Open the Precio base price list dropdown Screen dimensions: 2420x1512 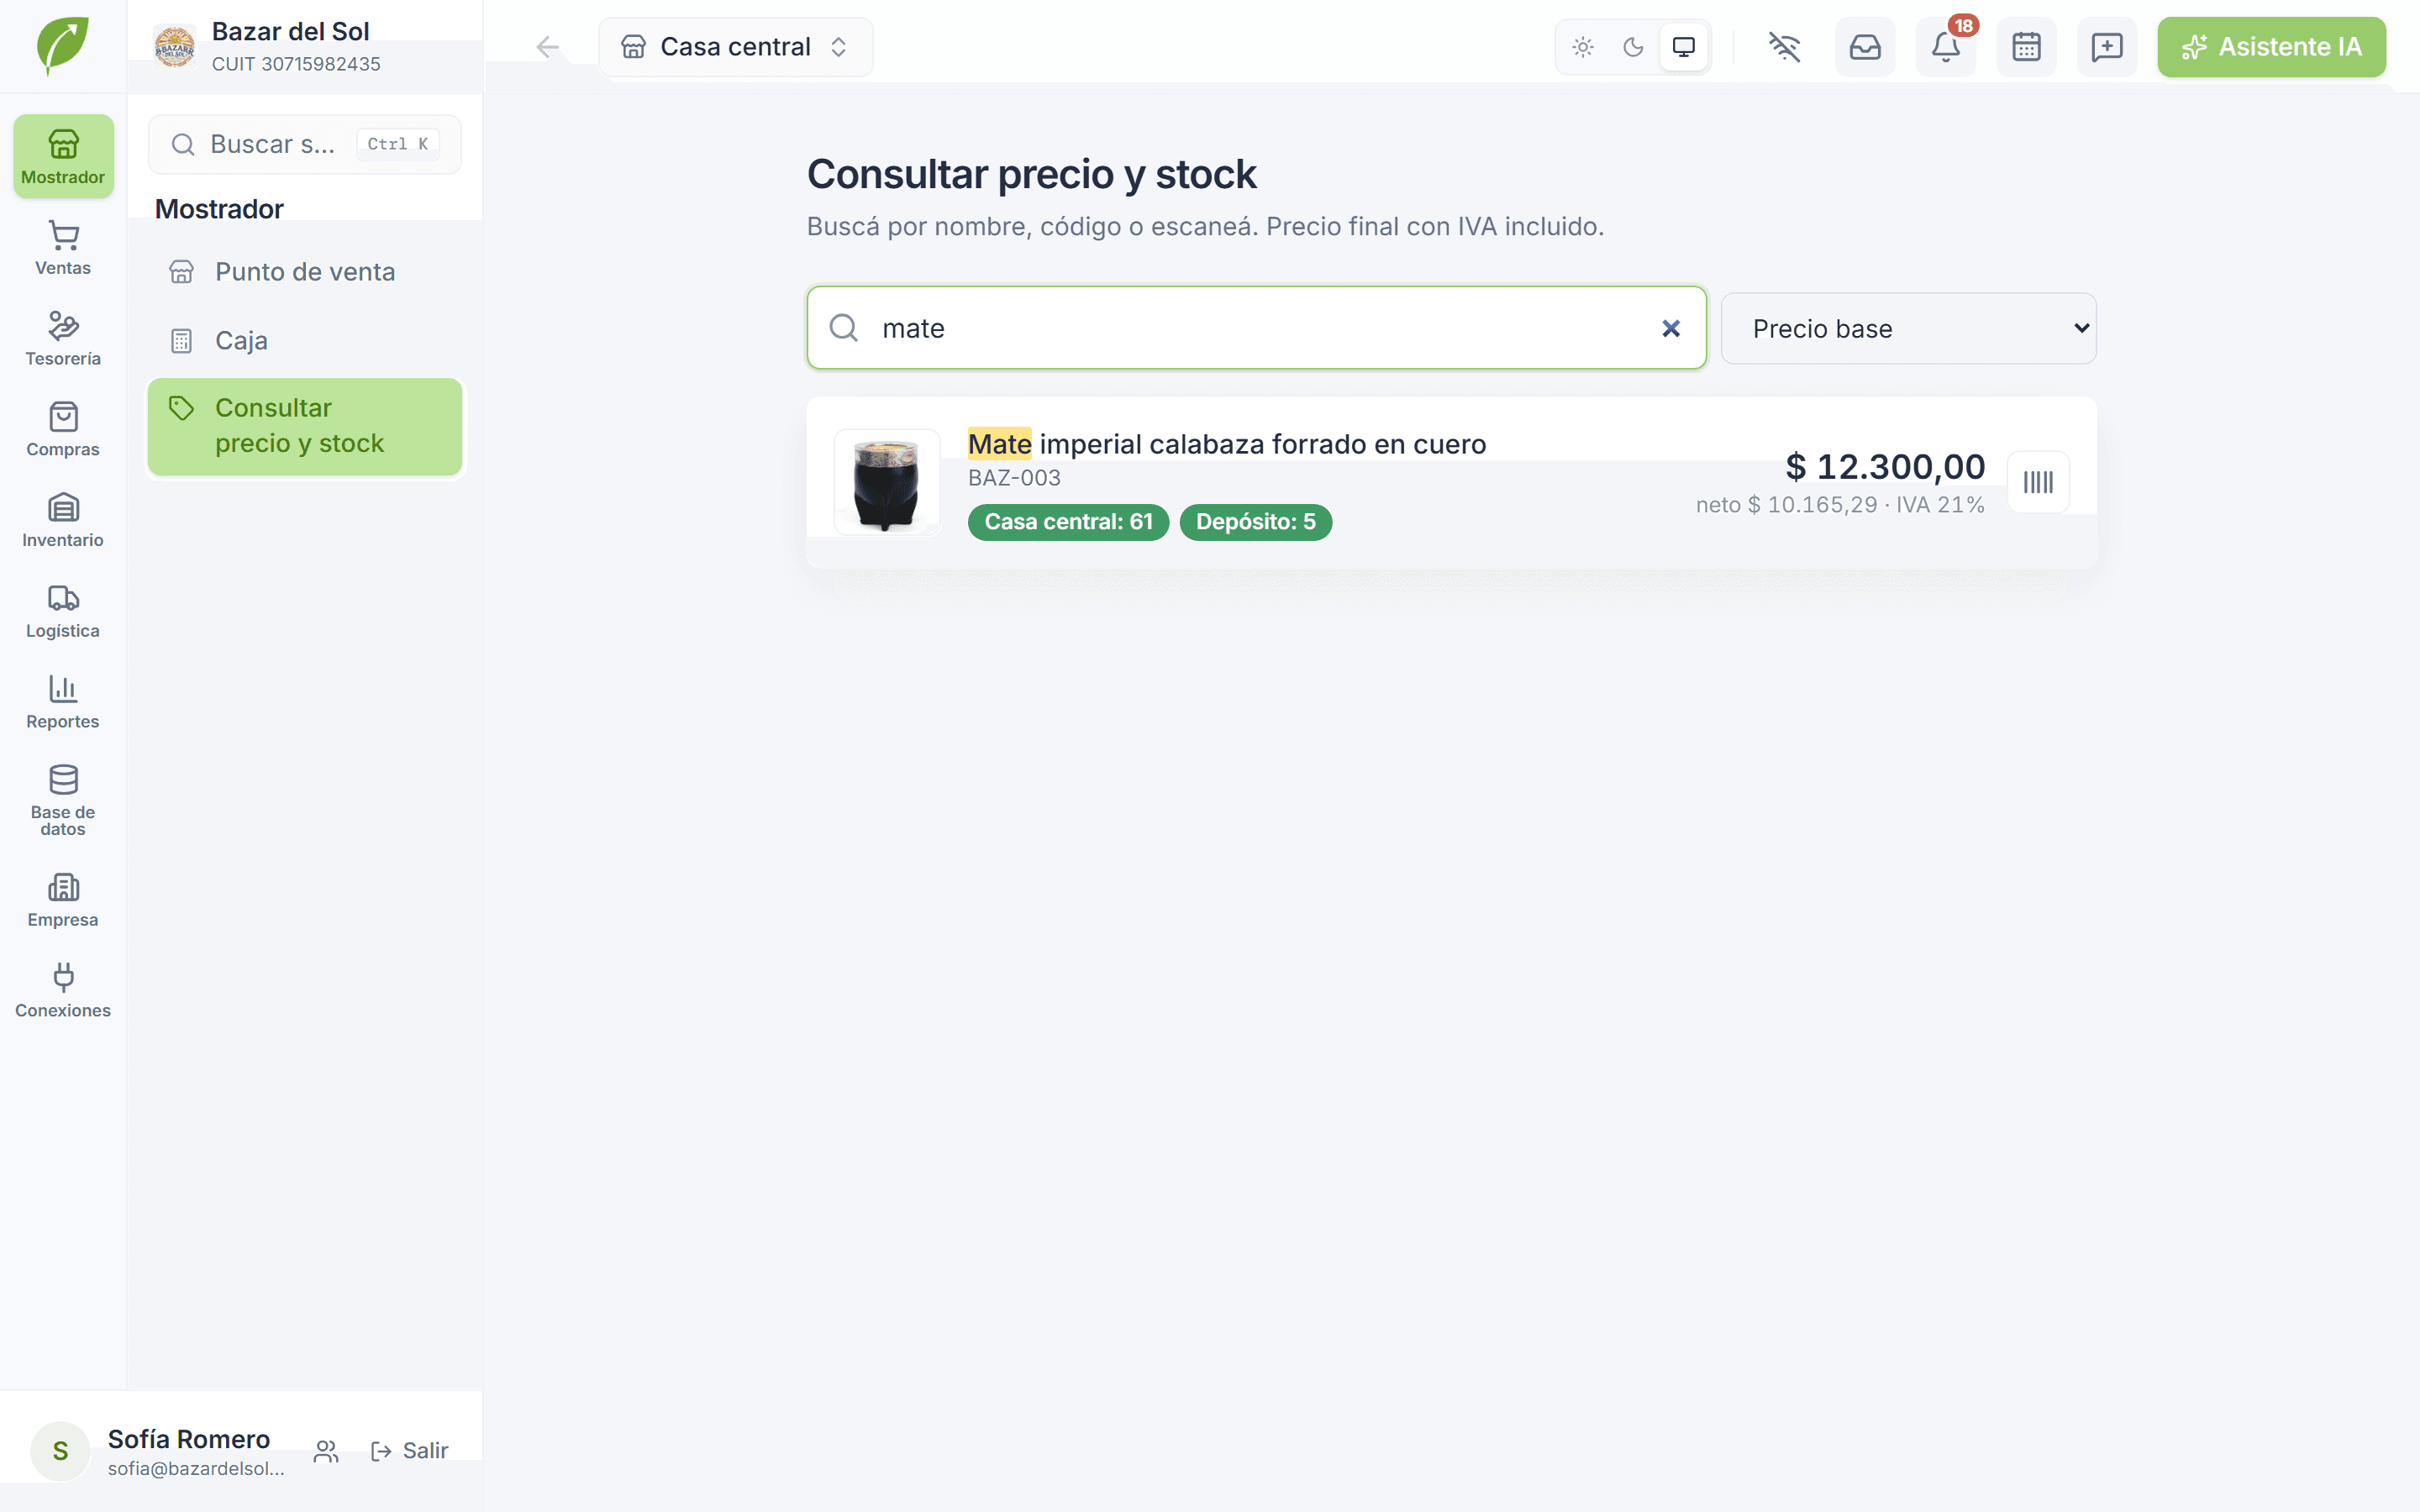pyautogui.click(x=1909, y=328)
